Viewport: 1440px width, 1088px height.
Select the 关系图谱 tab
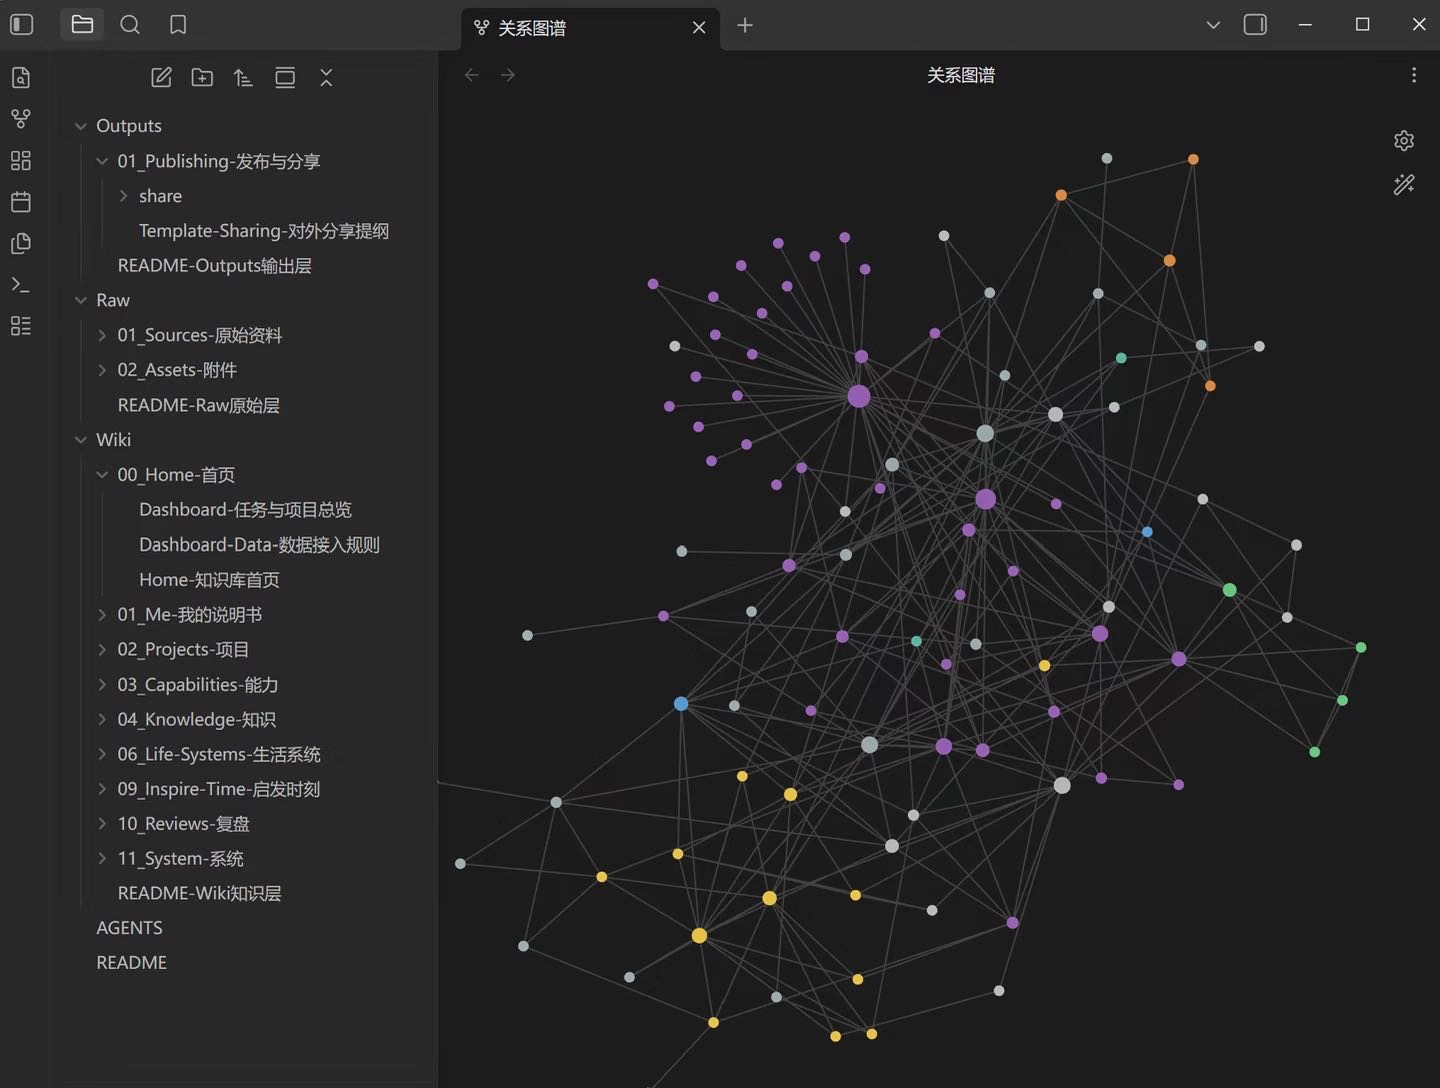coord(577,28)
